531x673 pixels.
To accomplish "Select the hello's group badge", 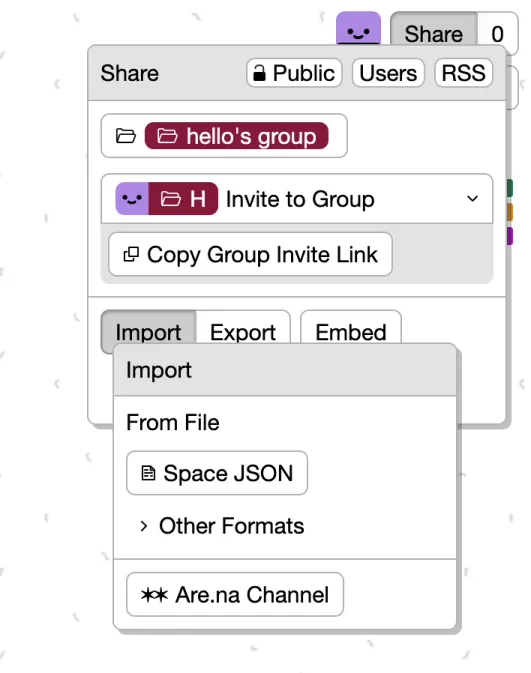I will click(x=237, y=136).
